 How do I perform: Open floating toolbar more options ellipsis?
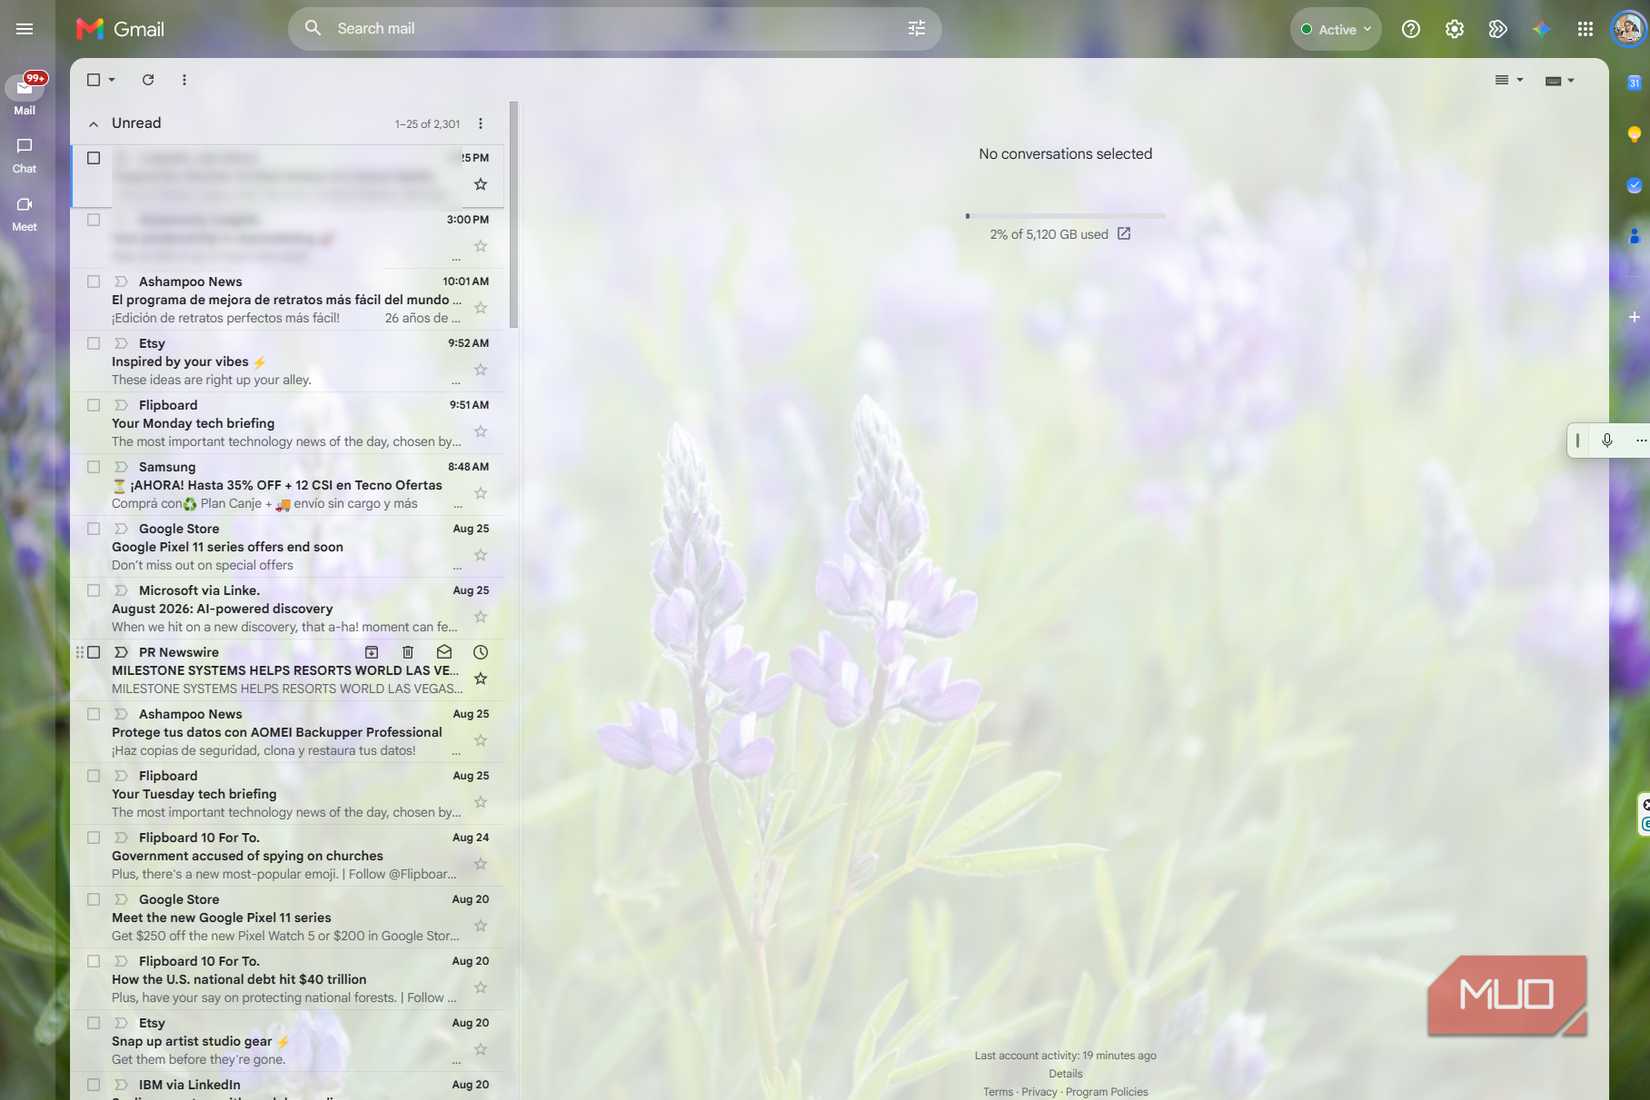tap(1640, 440)
